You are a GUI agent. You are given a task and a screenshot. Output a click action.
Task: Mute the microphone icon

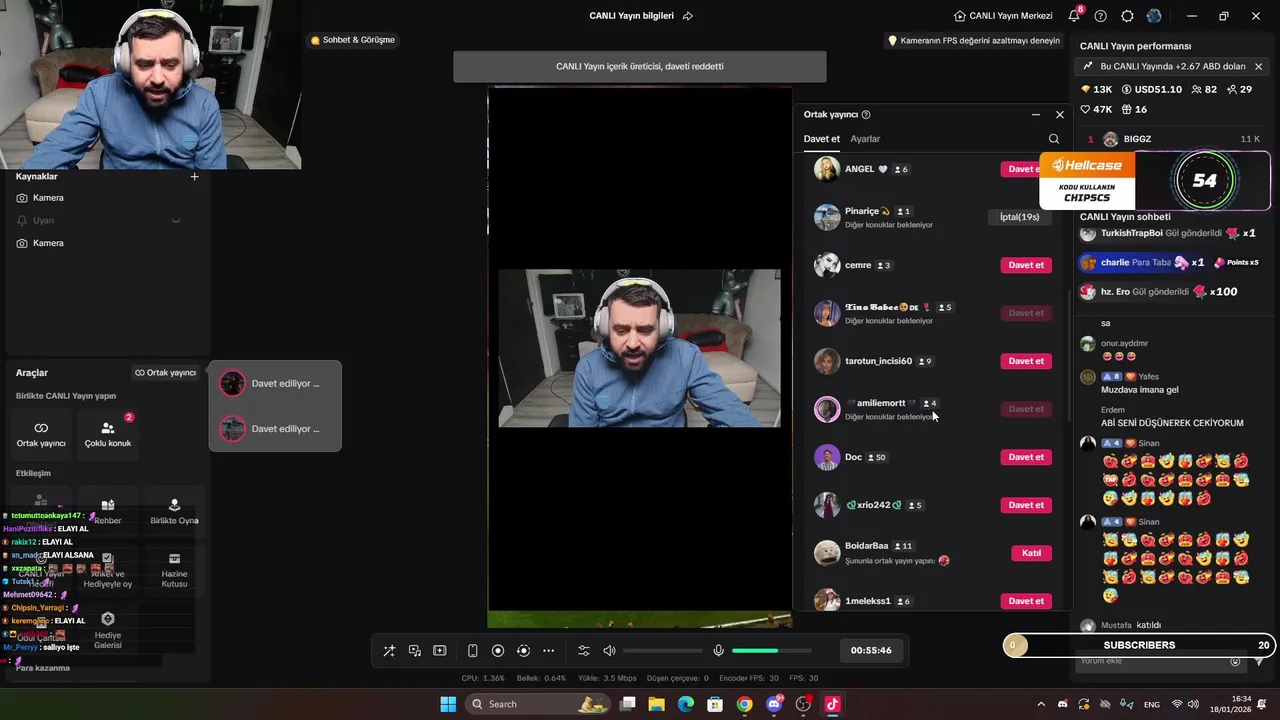[718, 651]
